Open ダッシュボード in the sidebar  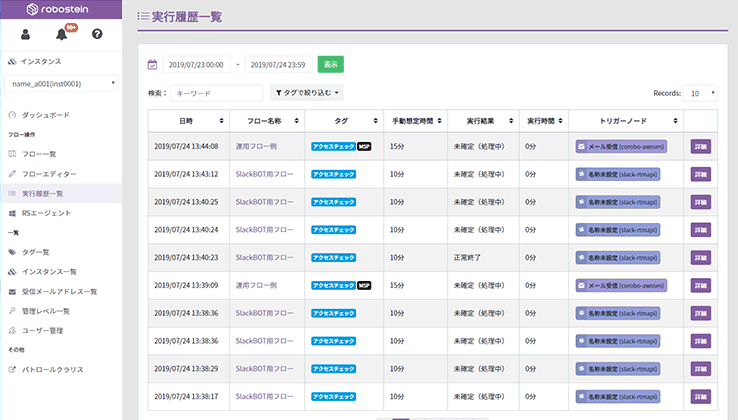pos(46,115)
